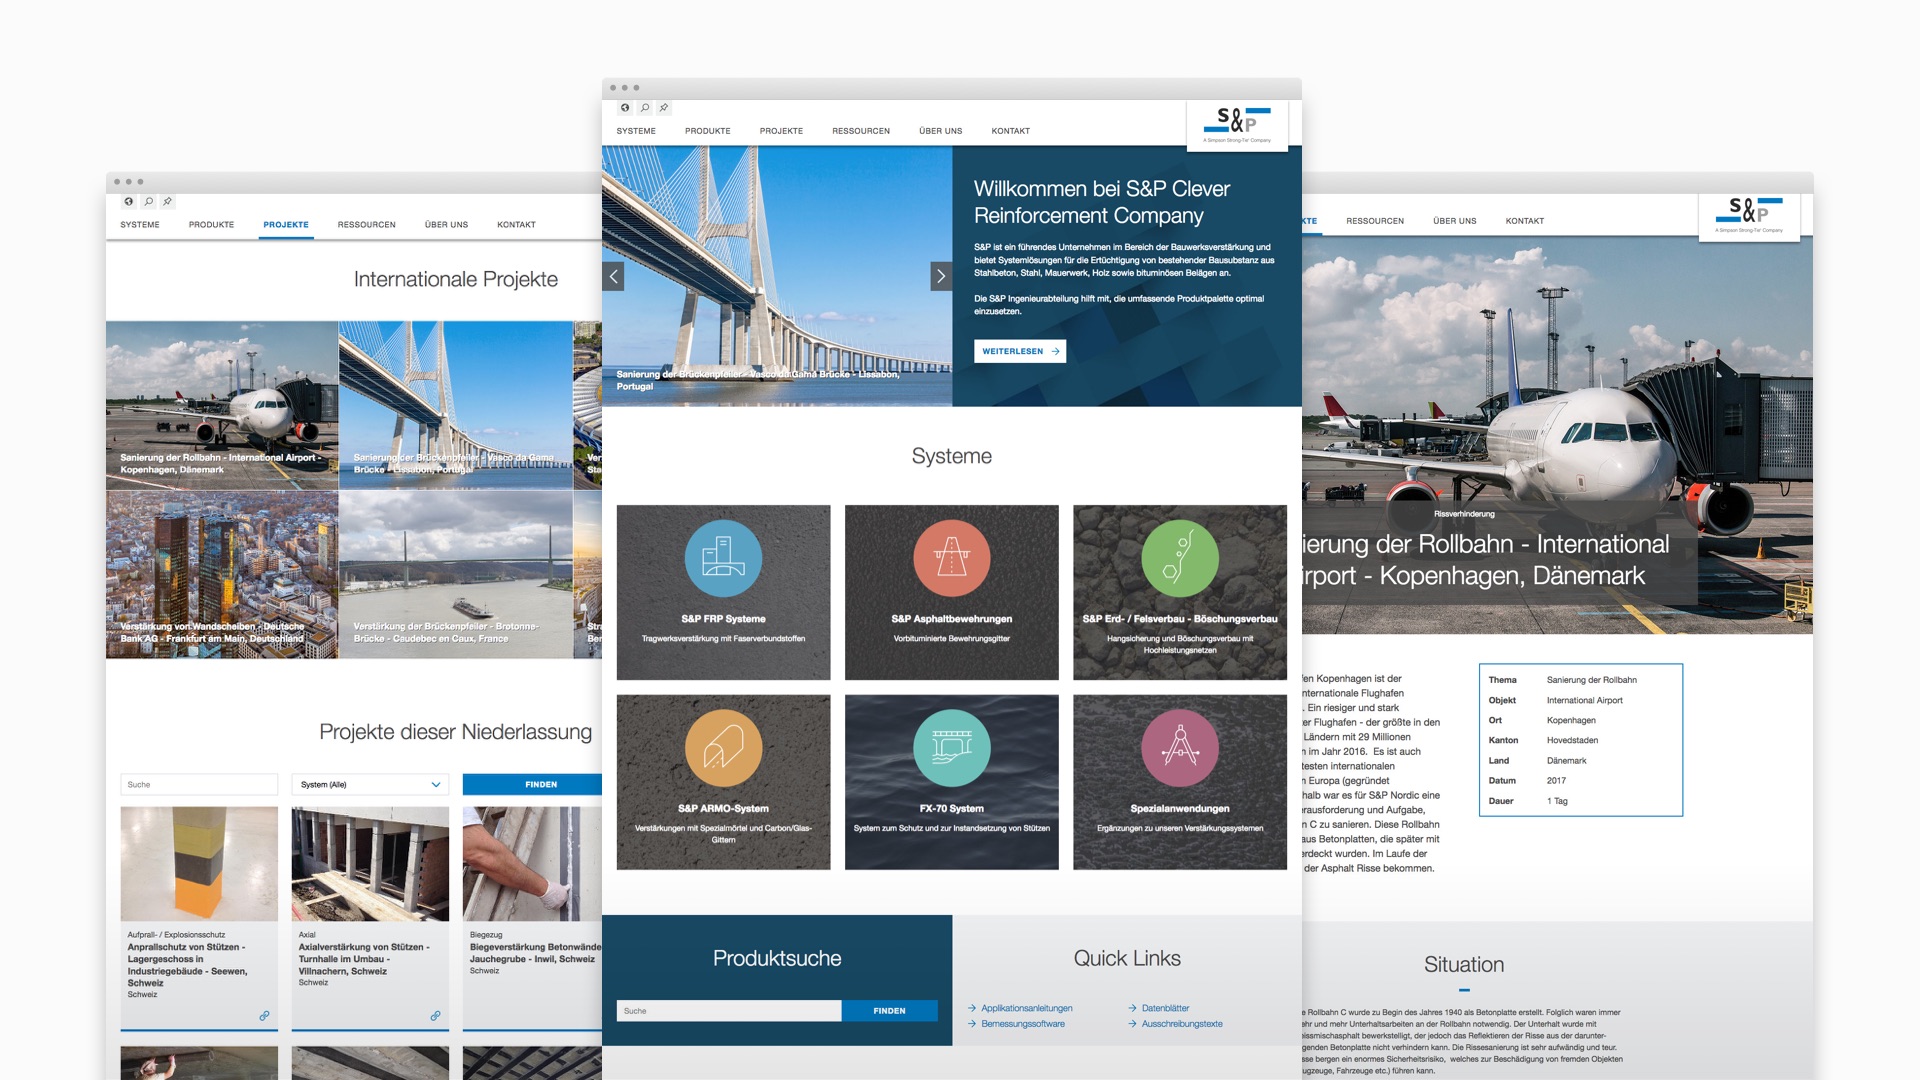Click FINDEN button in left window

click(x=532, y=785)
